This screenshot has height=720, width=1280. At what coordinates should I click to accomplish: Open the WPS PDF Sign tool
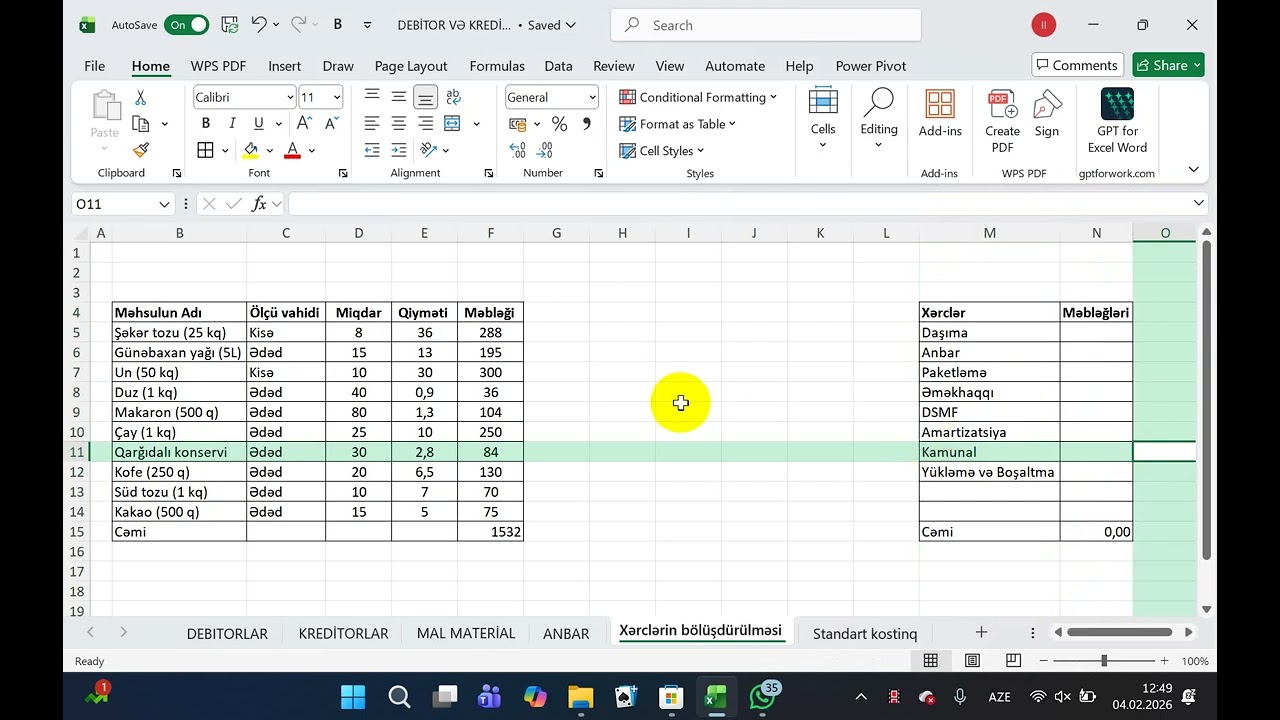point(1047,114)
